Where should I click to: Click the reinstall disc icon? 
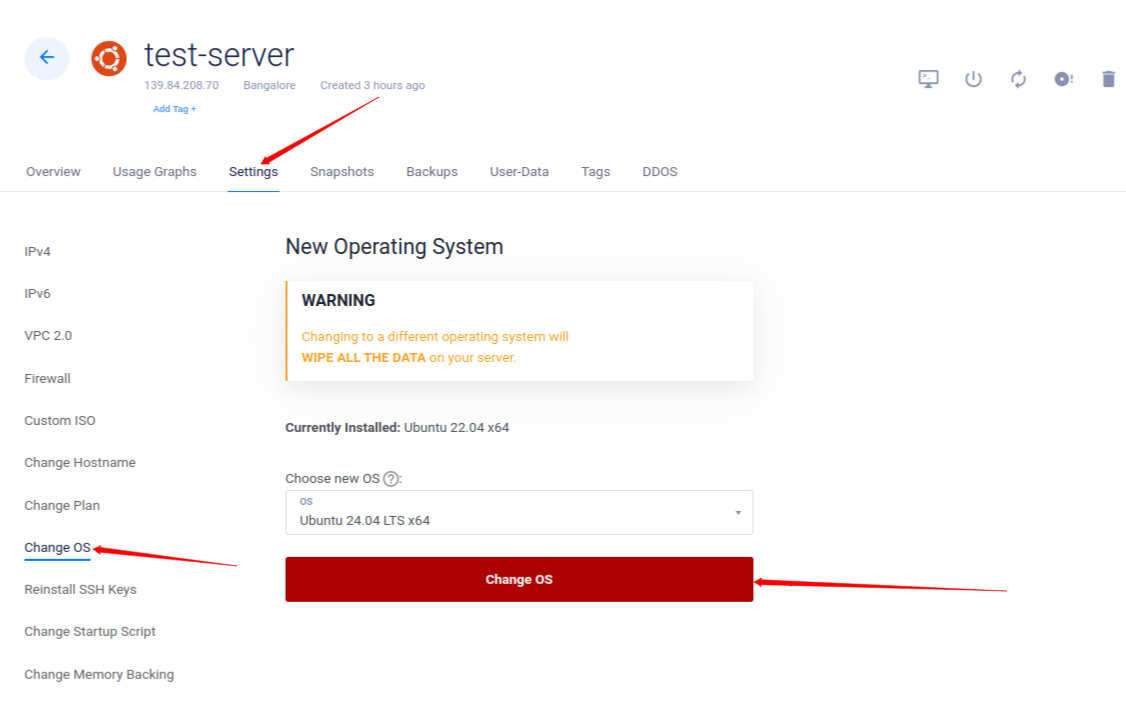tap(1064, 79)
